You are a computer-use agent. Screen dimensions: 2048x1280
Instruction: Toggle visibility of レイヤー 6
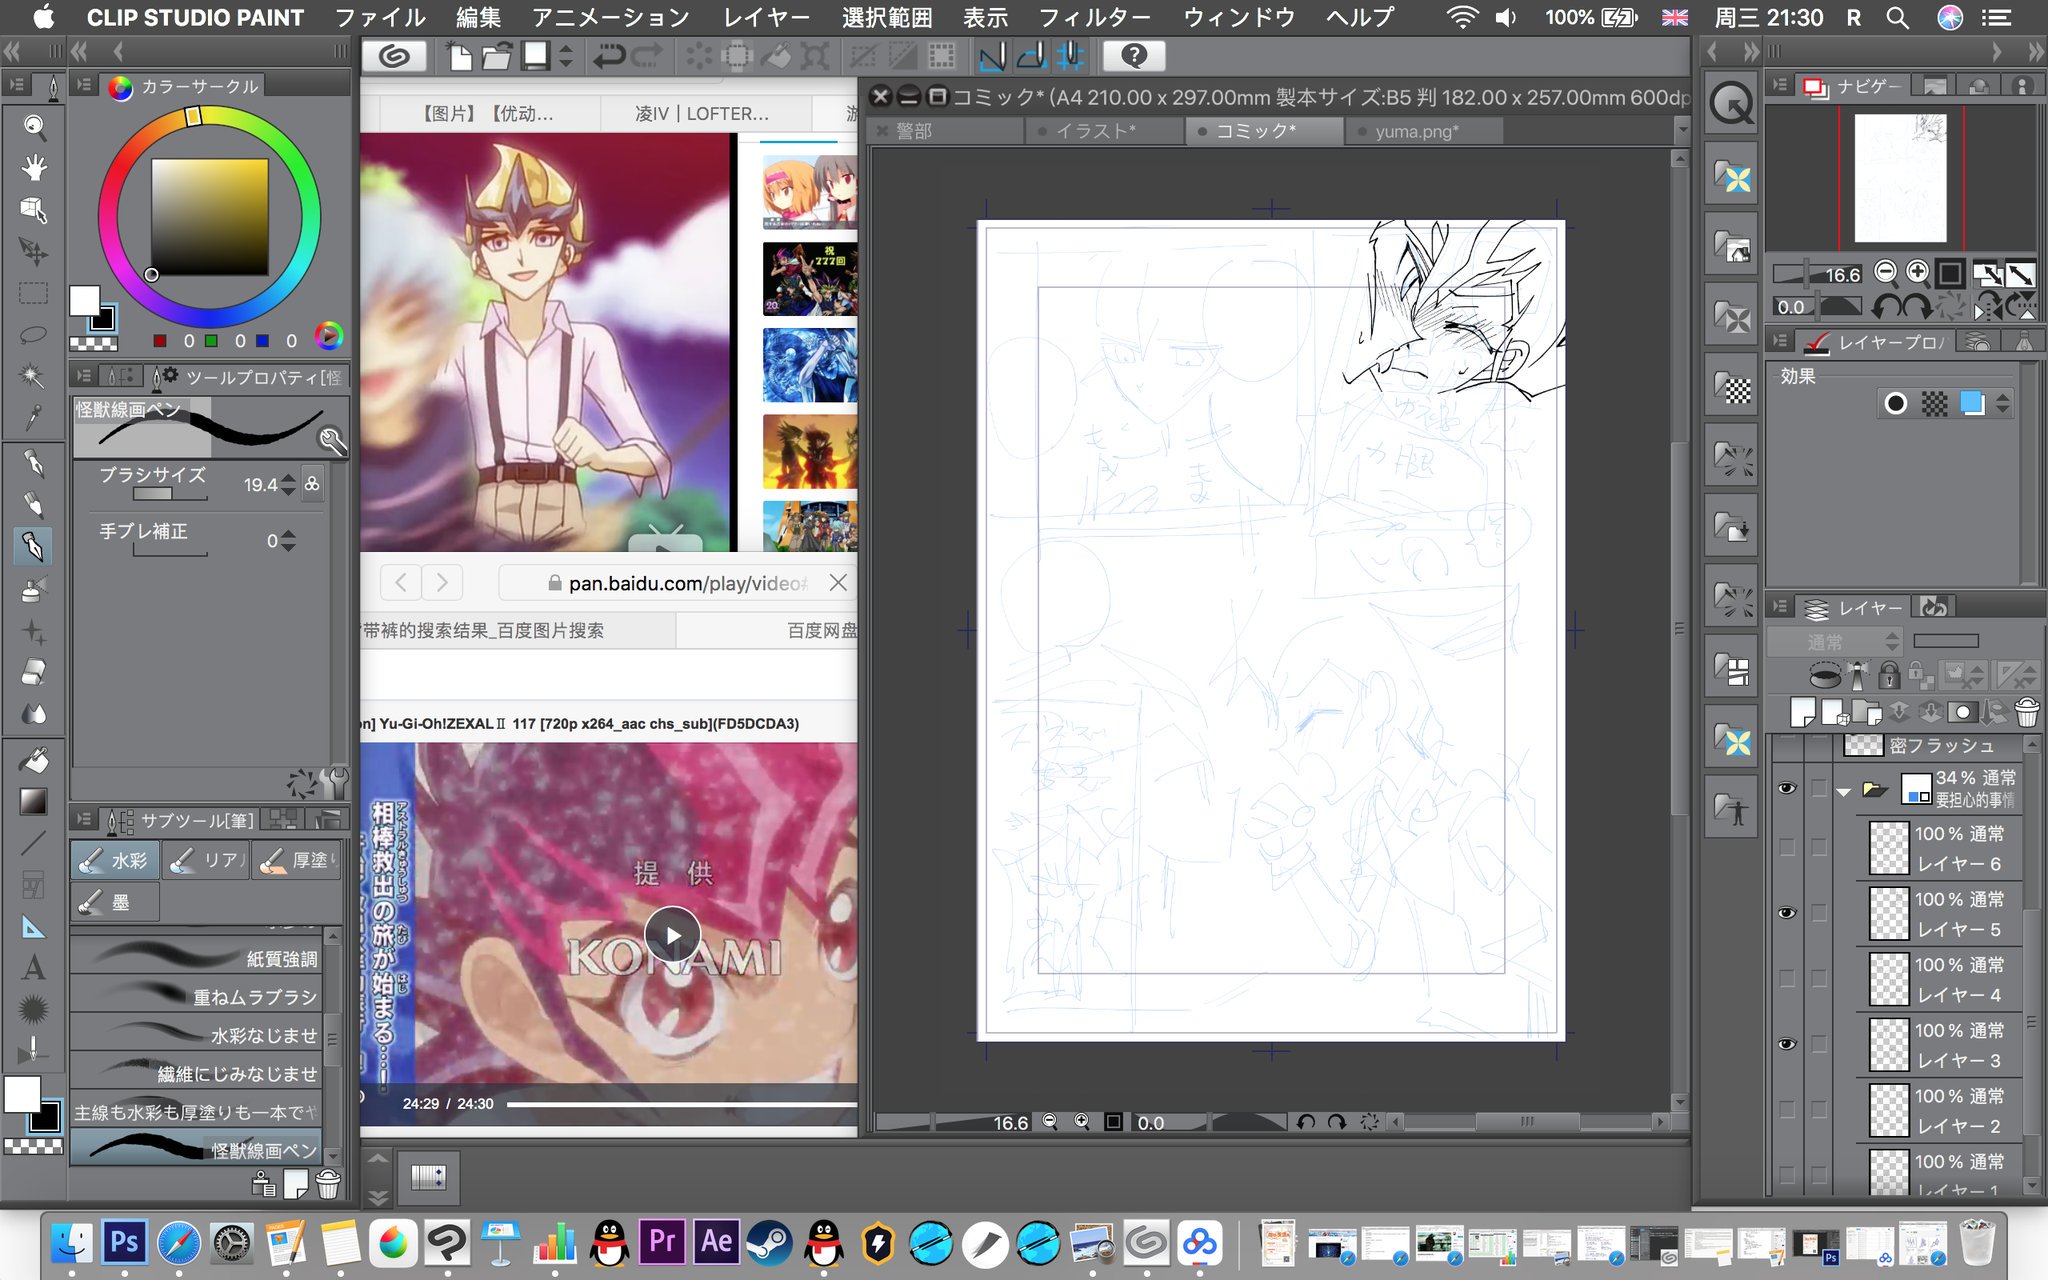coord(1787,848)
